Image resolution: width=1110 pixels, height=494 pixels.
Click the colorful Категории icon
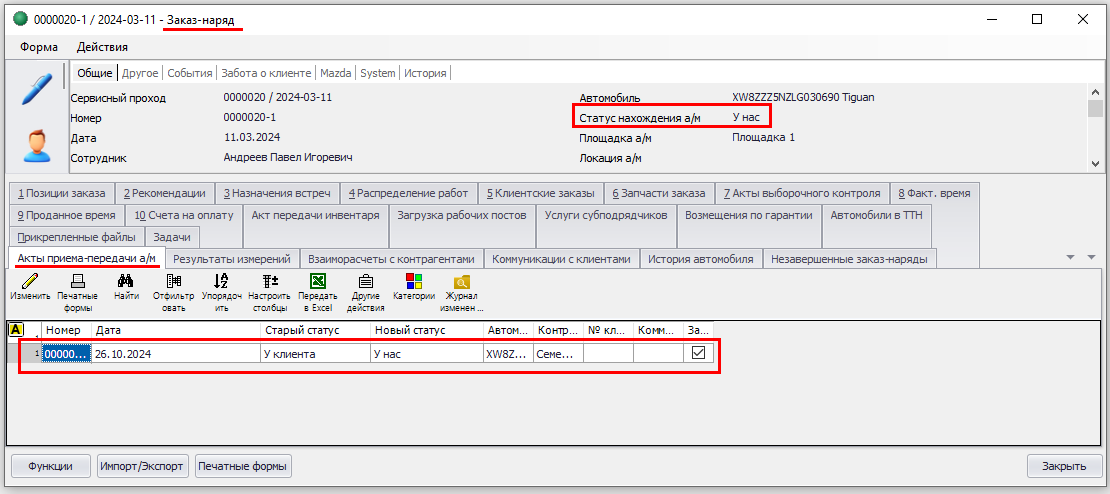(x=413, y=282)
